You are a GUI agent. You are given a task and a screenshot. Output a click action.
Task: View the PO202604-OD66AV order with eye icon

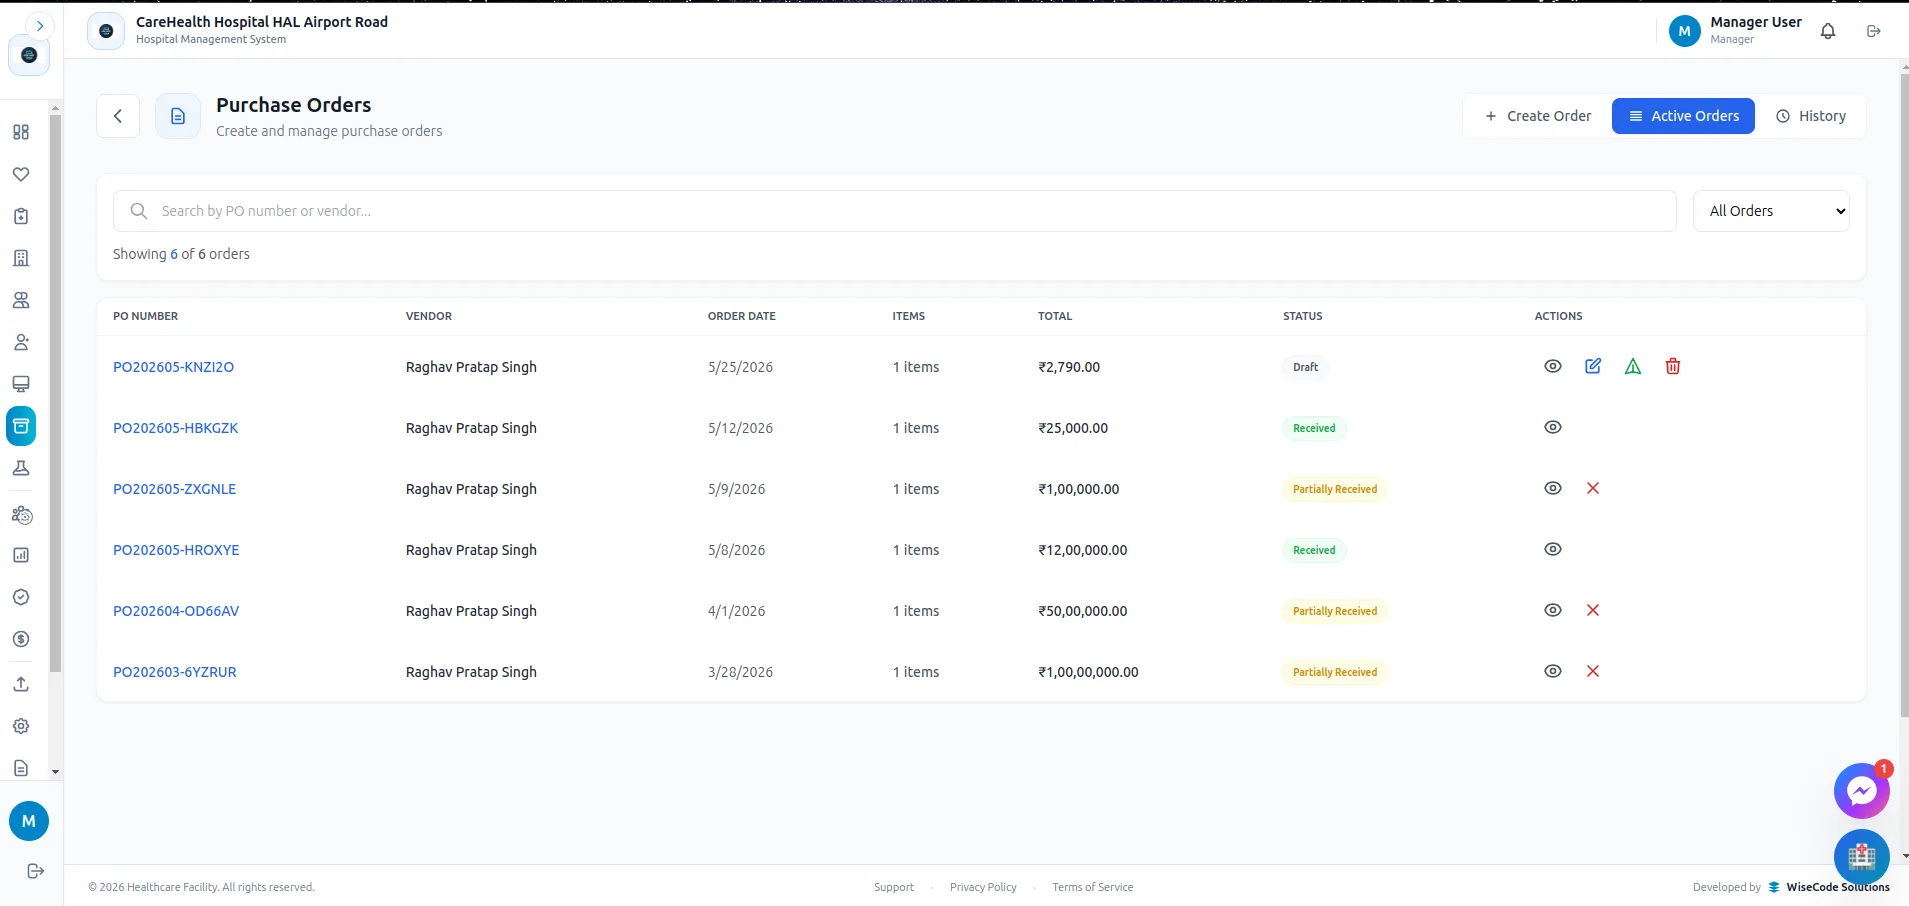point(1553,610)
